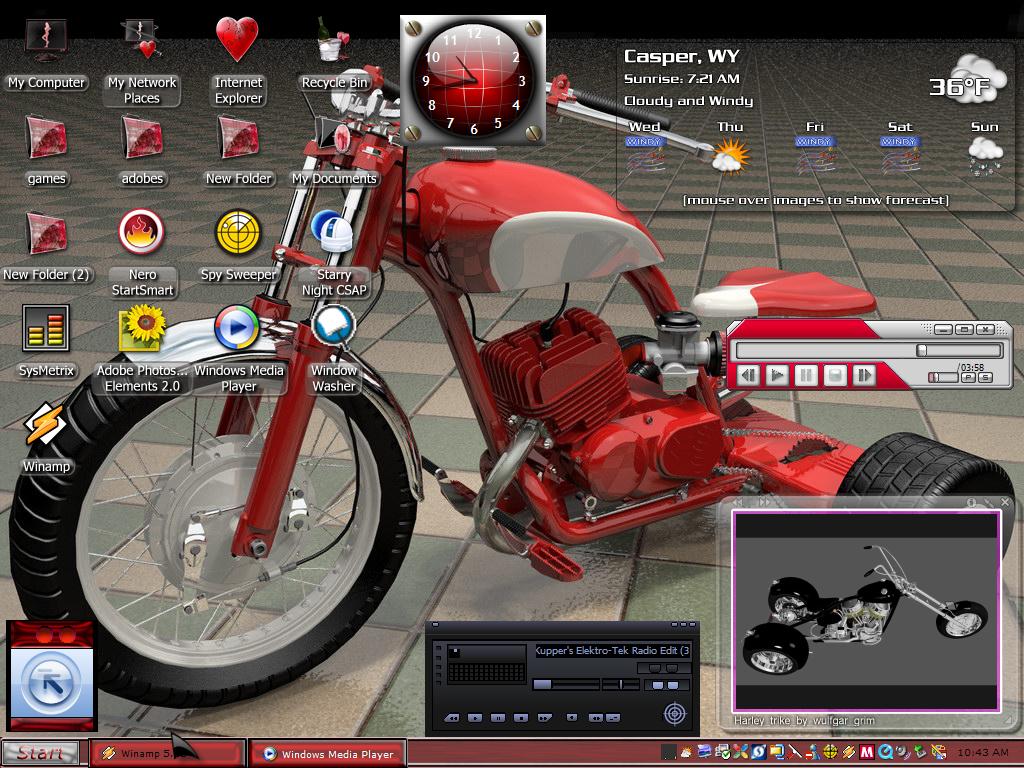Toggle the S button in the red player

[x=985, y=377]
